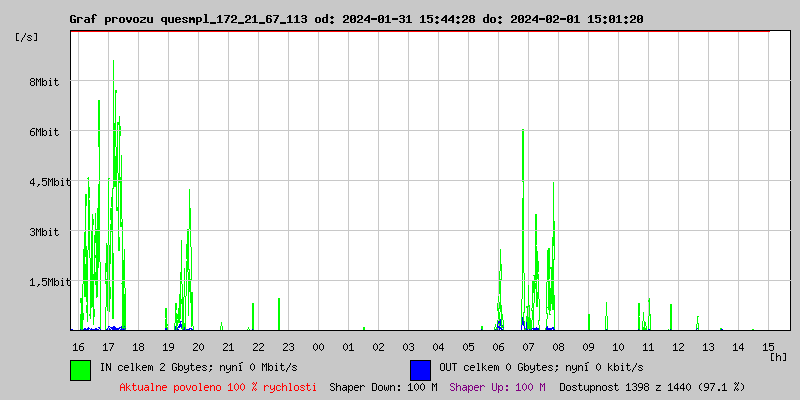The image size is (800, 400).
Task: Click the hour 00 x-axis marker
Action: [318, 346]
